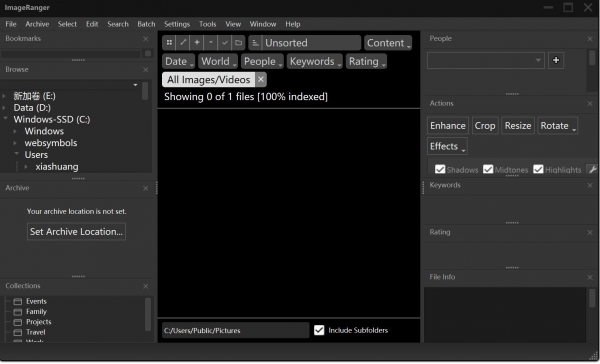Select the xiashuang folder

57,167
